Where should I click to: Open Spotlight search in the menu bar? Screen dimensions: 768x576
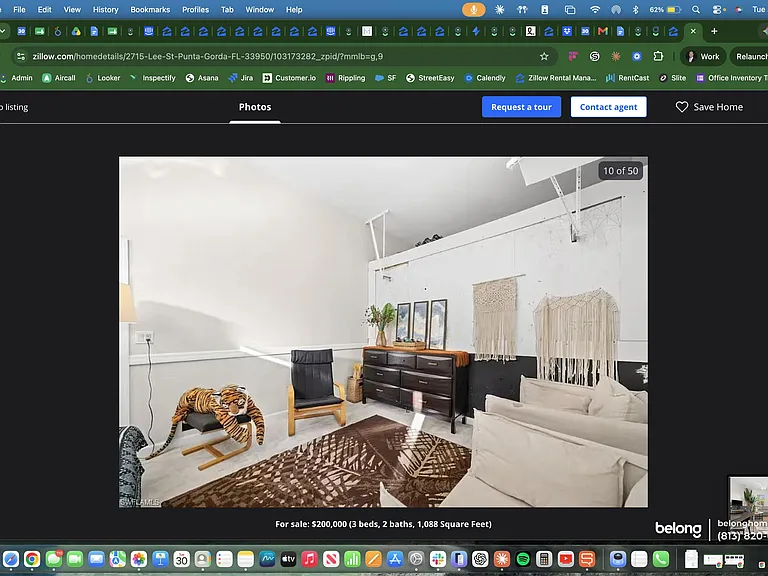(x=696, y=9)
